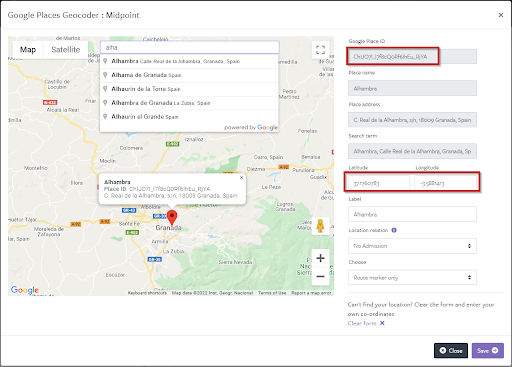Screen dimensions: 512x367
Task: Select Alhaurín de la Torre suggestion
Action: tap(189, 89)
